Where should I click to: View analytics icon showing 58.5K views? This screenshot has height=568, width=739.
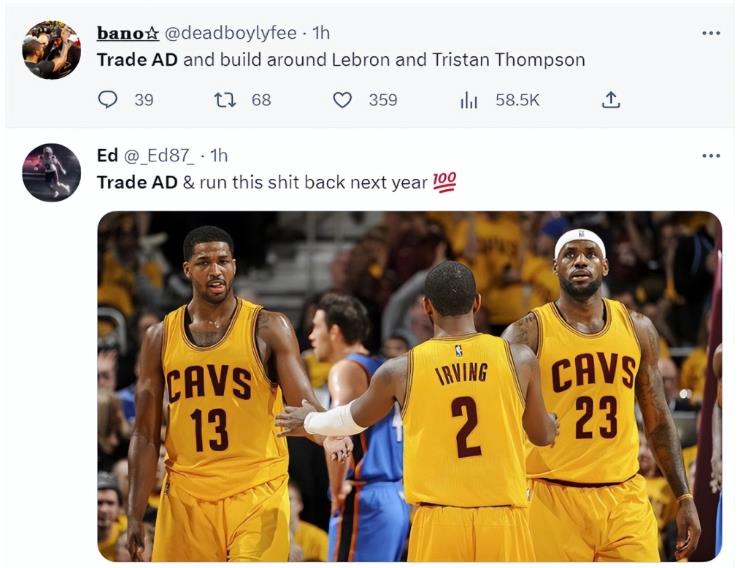click(x=468, y=100)
